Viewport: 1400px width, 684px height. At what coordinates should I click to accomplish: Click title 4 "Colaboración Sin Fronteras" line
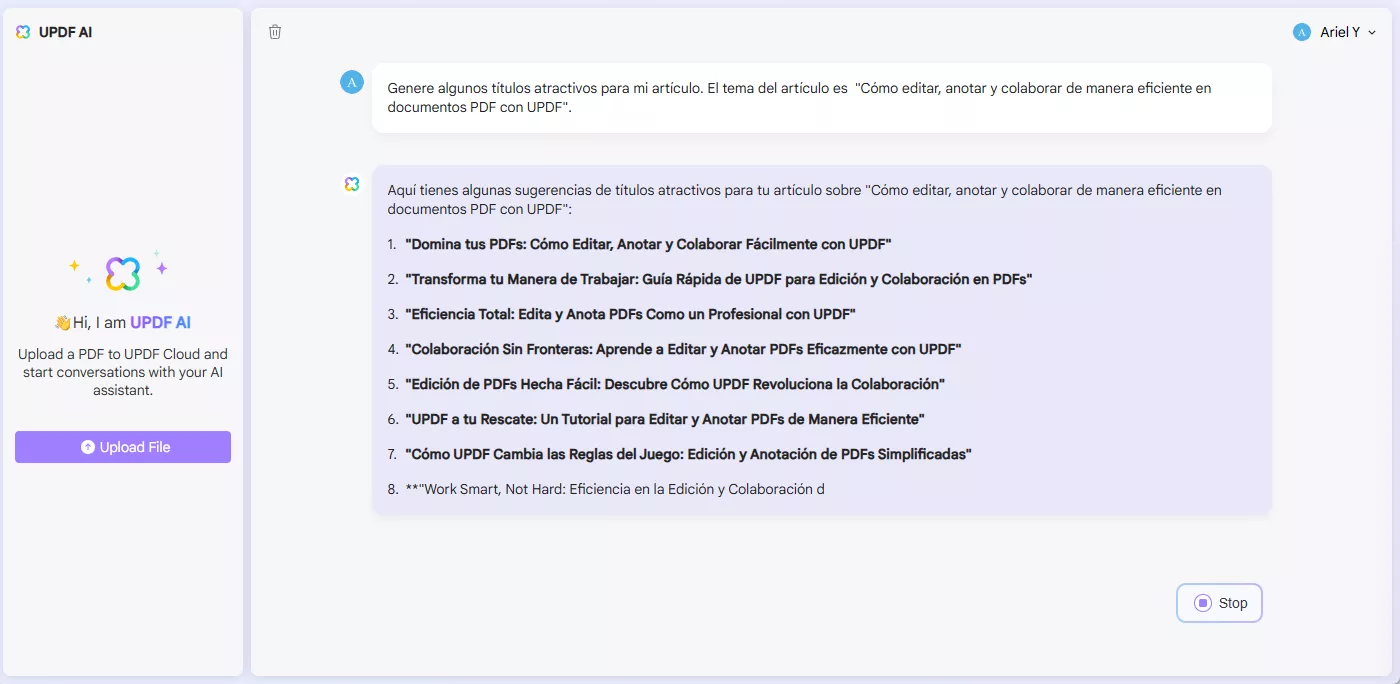683,349
